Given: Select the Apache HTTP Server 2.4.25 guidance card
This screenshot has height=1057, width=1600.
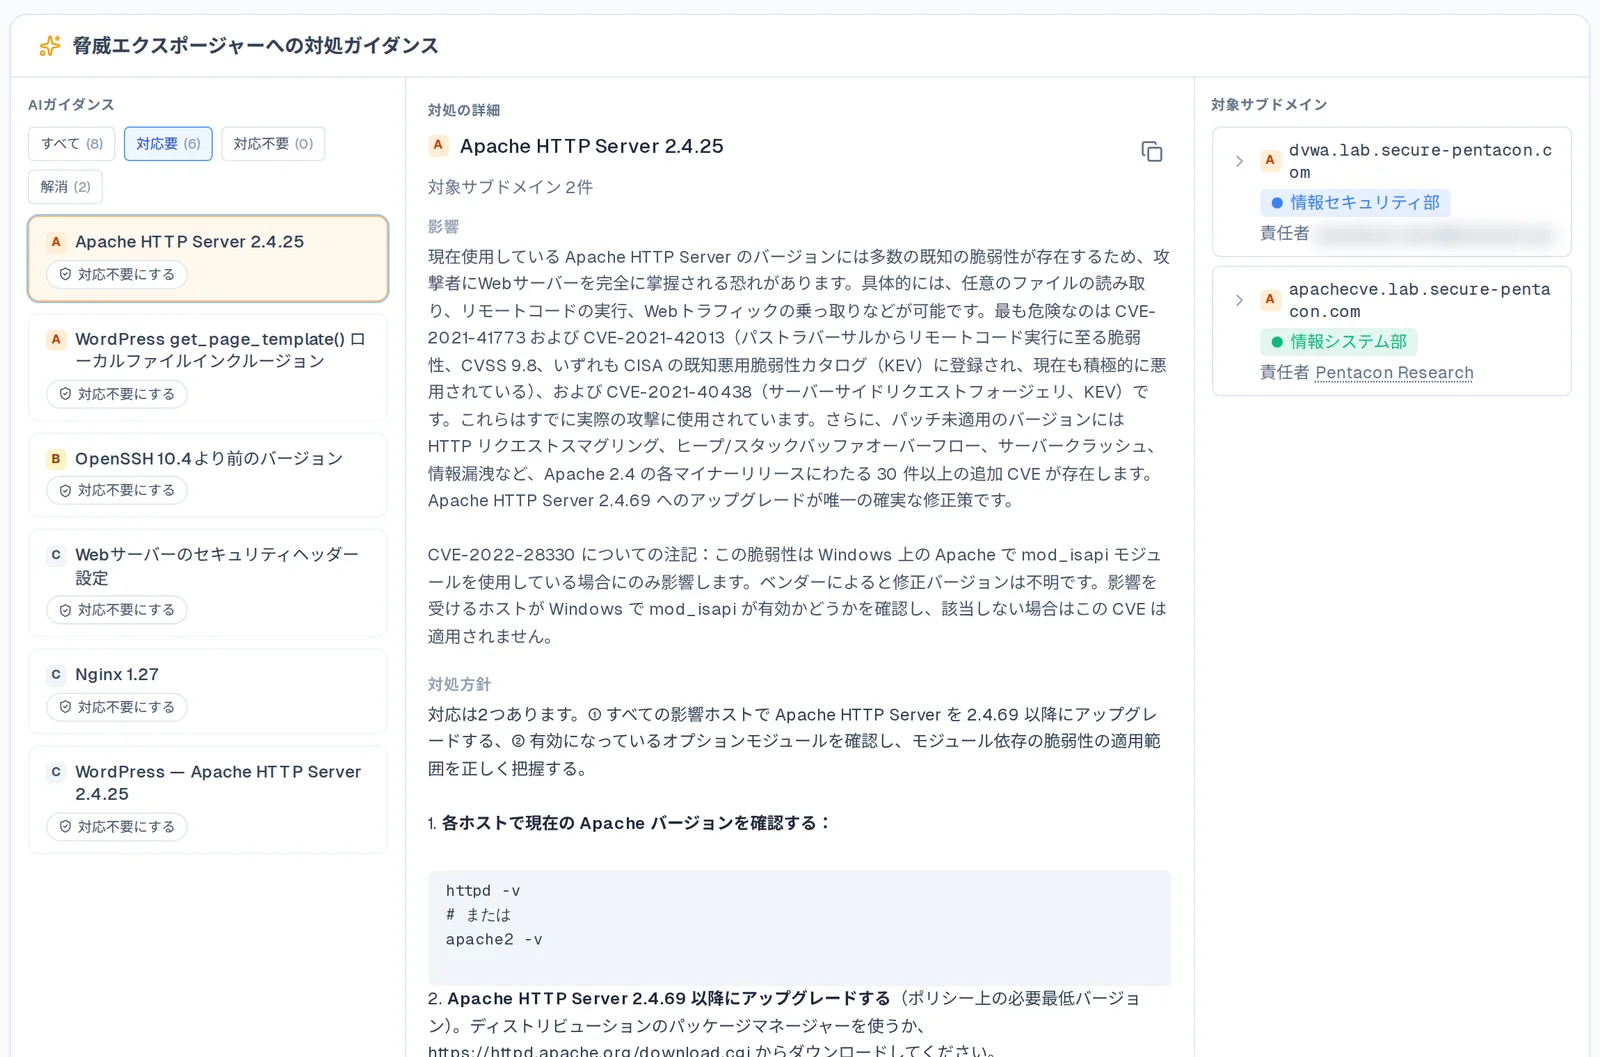Looking at the screenshot, I should coord(208,259).
